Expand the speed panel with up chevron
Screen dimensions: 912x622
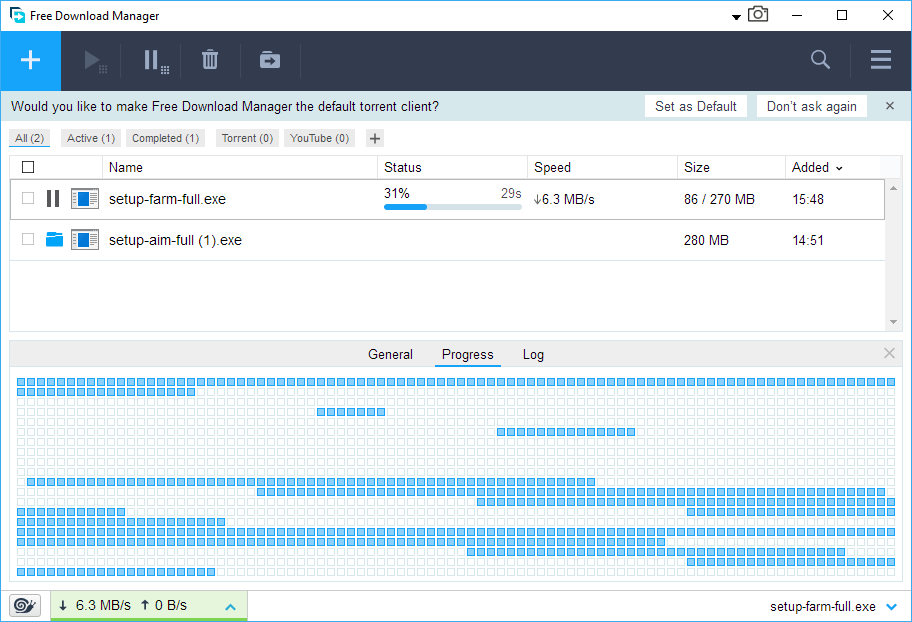coord(230,607)
